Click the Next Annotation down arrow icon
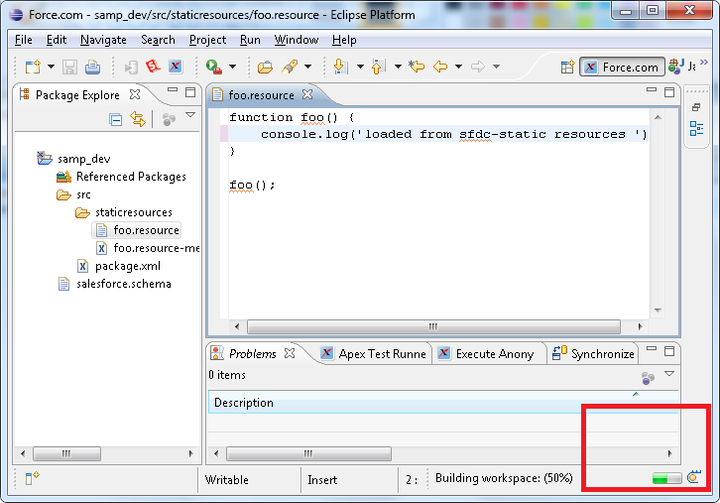The width and height of the screenshot is (720, 503). 340,67
